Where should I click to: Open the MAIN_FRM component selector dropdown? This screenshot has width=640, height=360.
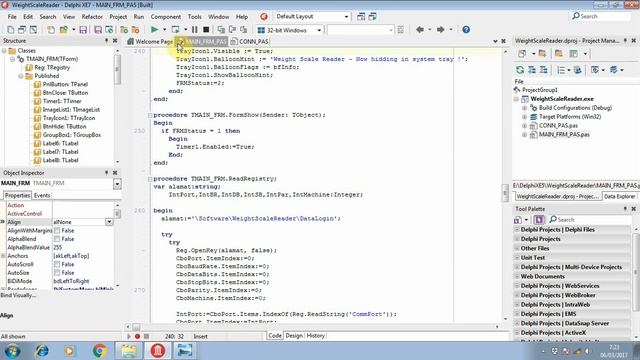point(117,184)
